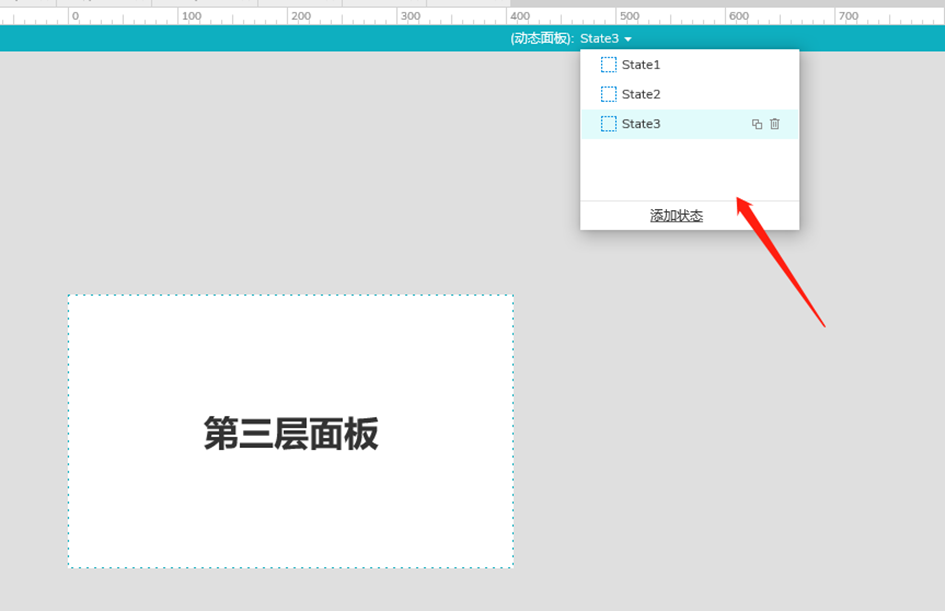Click the State3 dashed panel icon
Screen dimensions: 945x611
coord(609,124)
